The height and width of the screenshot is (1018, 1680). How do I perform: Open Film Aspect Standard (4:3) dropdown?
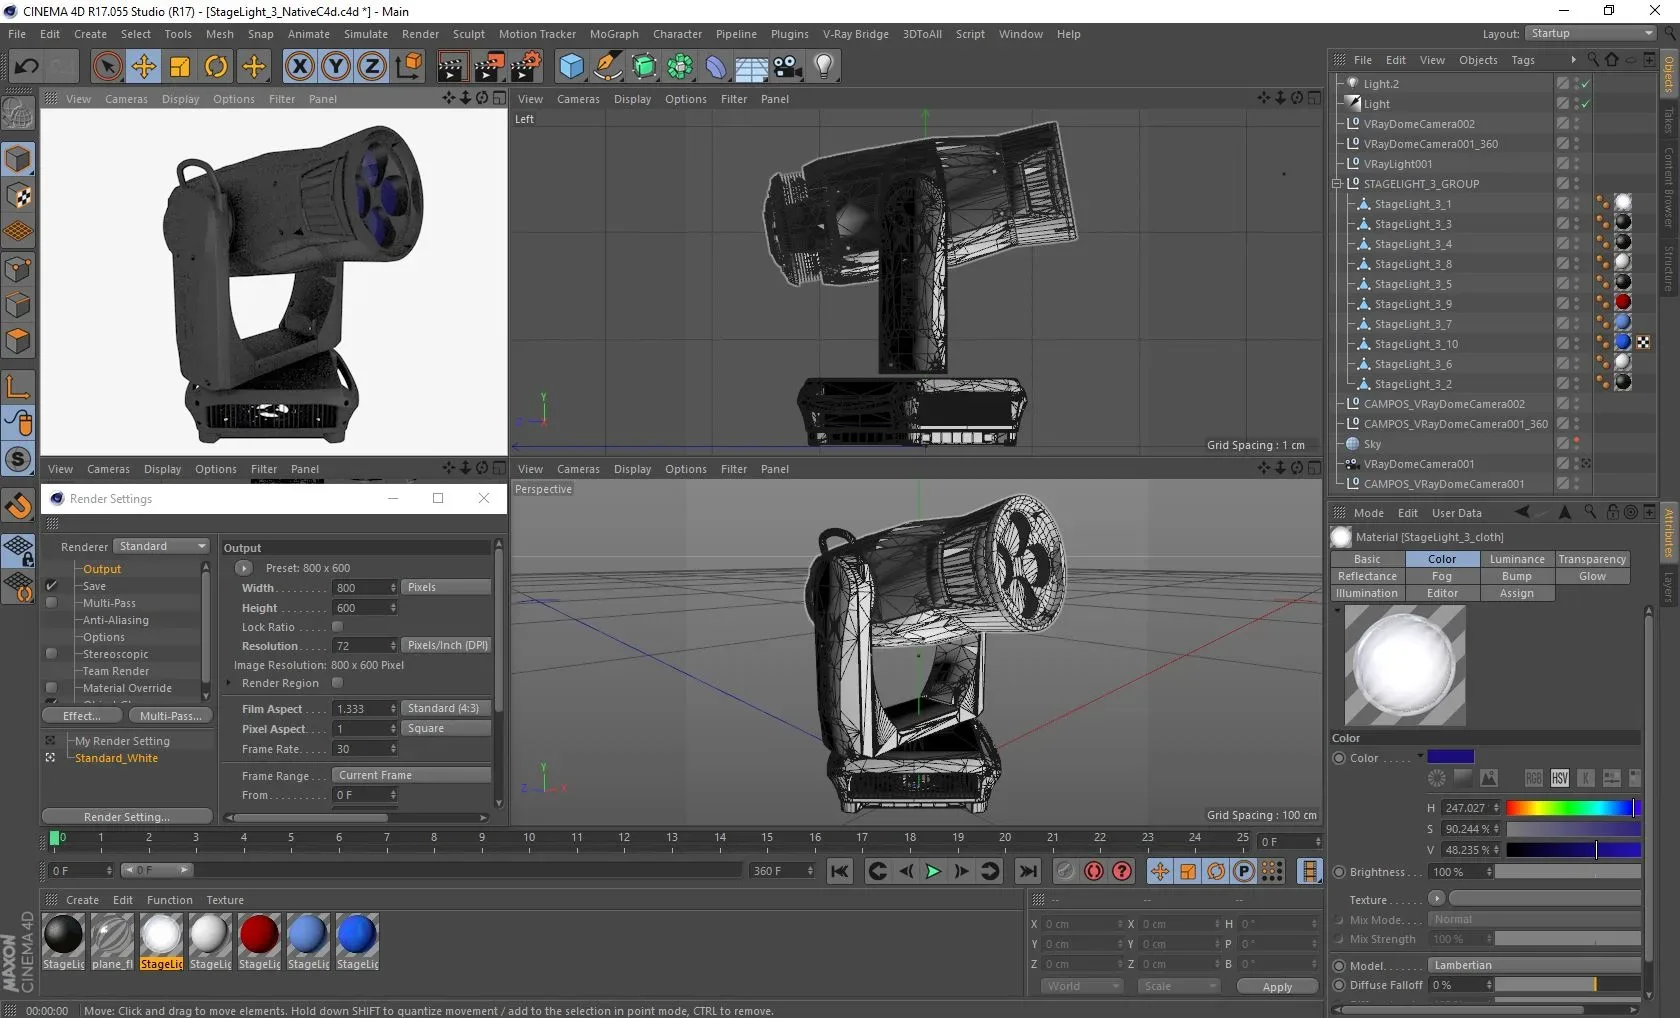(446, 708)
